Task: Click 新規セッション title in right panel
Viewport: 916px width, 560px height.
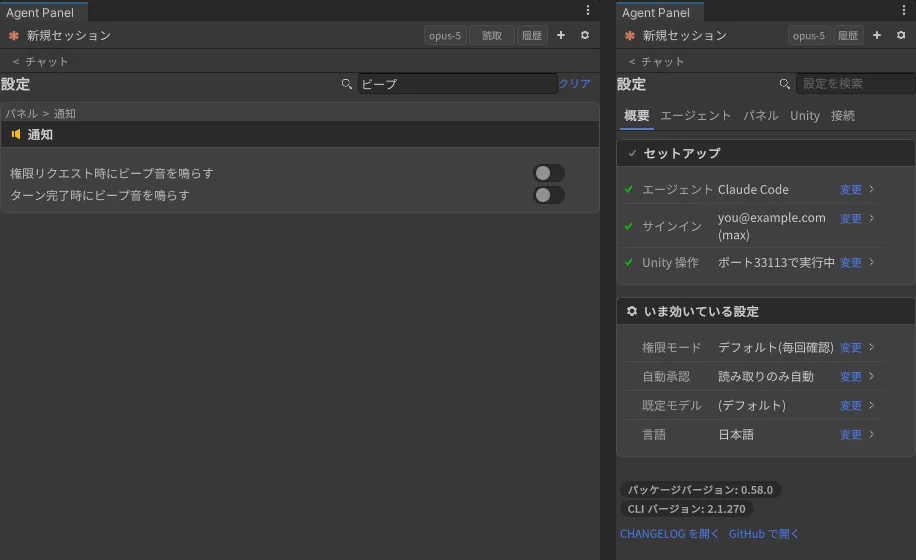Action: click(685, 36)
